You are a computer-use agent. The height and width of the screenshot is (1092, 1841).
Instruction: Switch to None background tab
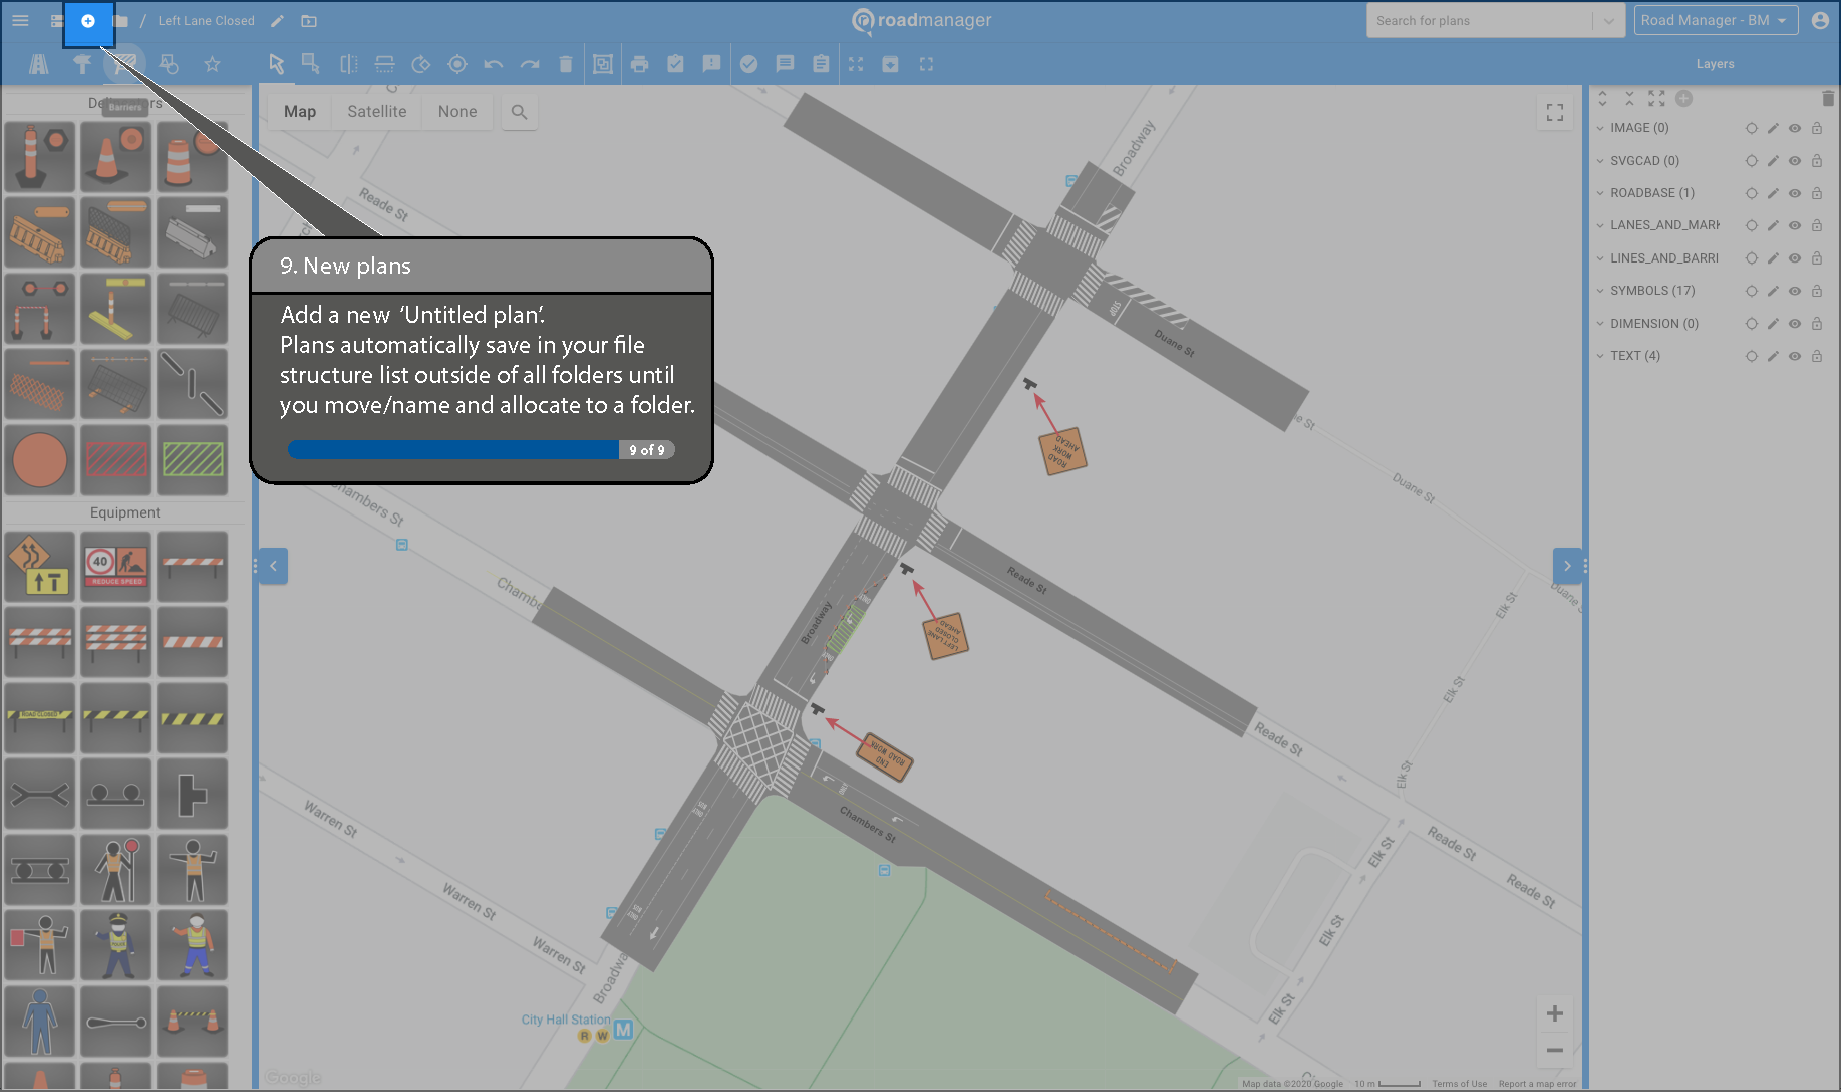click(457, 112)
